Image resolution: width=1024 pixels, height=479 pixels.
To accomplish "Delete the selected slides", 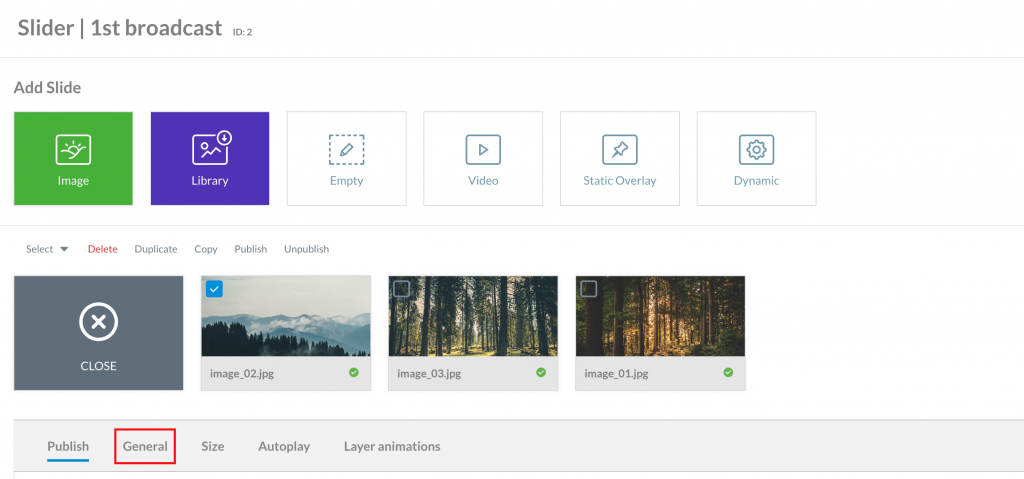I will click(x=103, y=249).
